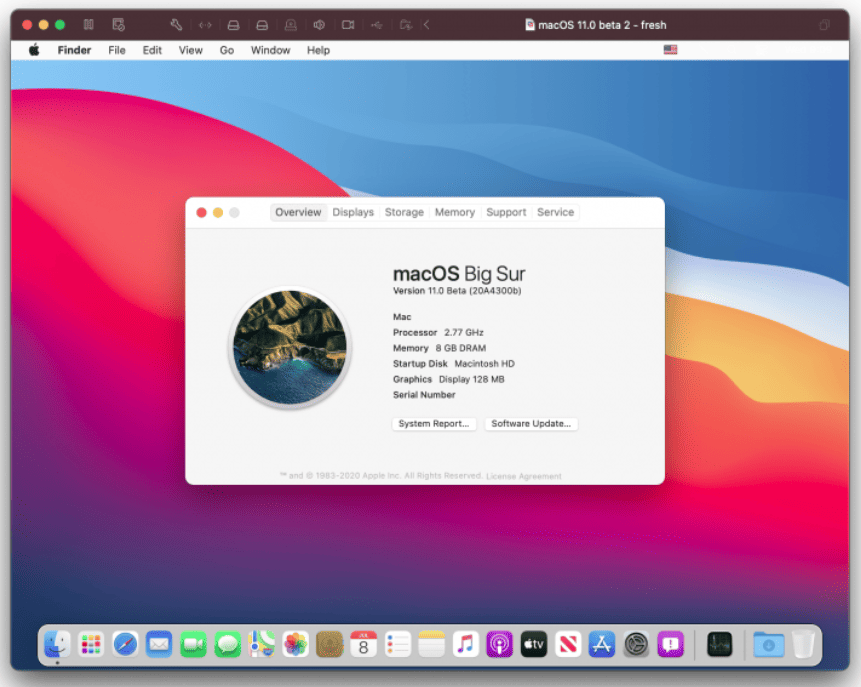The height and width of the screenshot is (687, 861).
Task: Click the US flag input source icon
Action: point(670,50)
